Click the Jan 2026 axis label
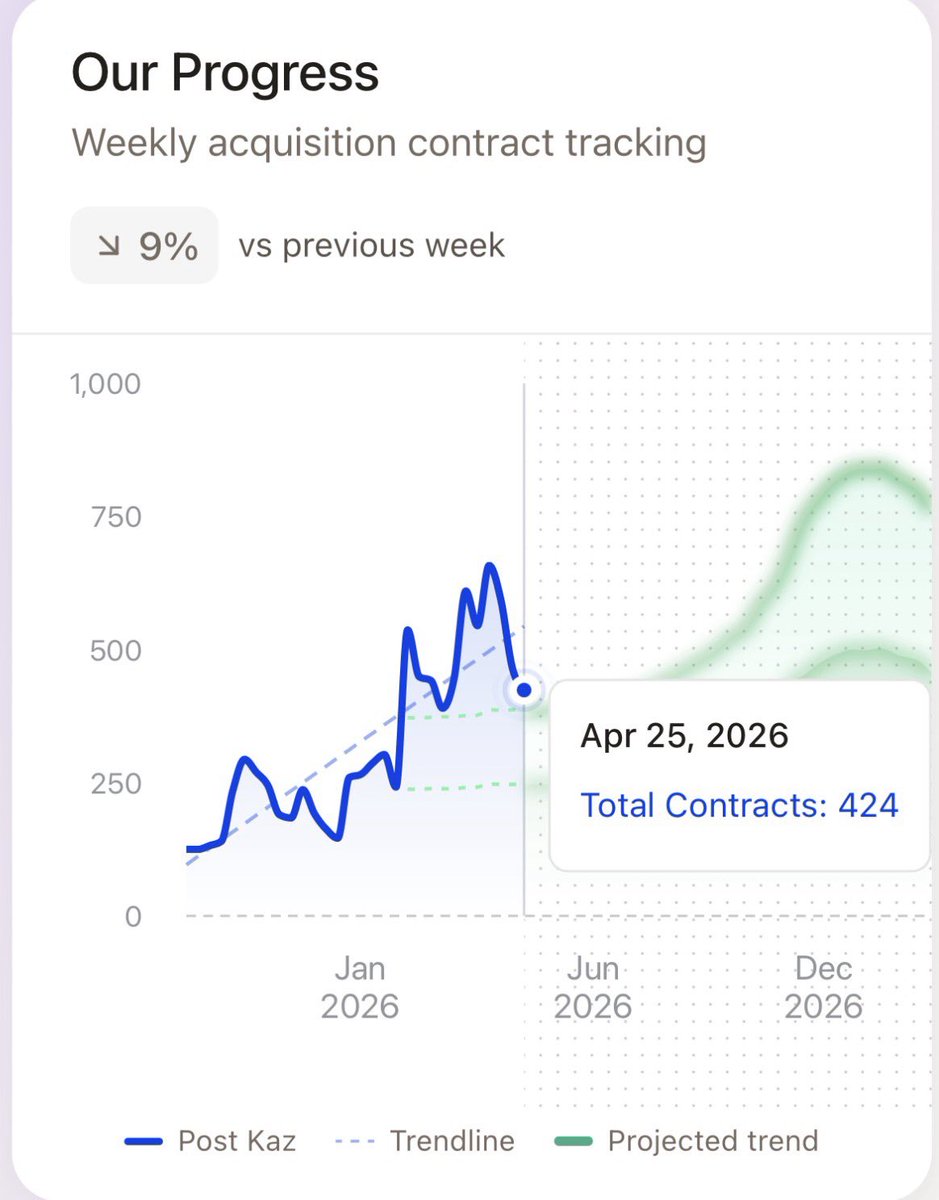The image size is (939, 1200). 360,986
